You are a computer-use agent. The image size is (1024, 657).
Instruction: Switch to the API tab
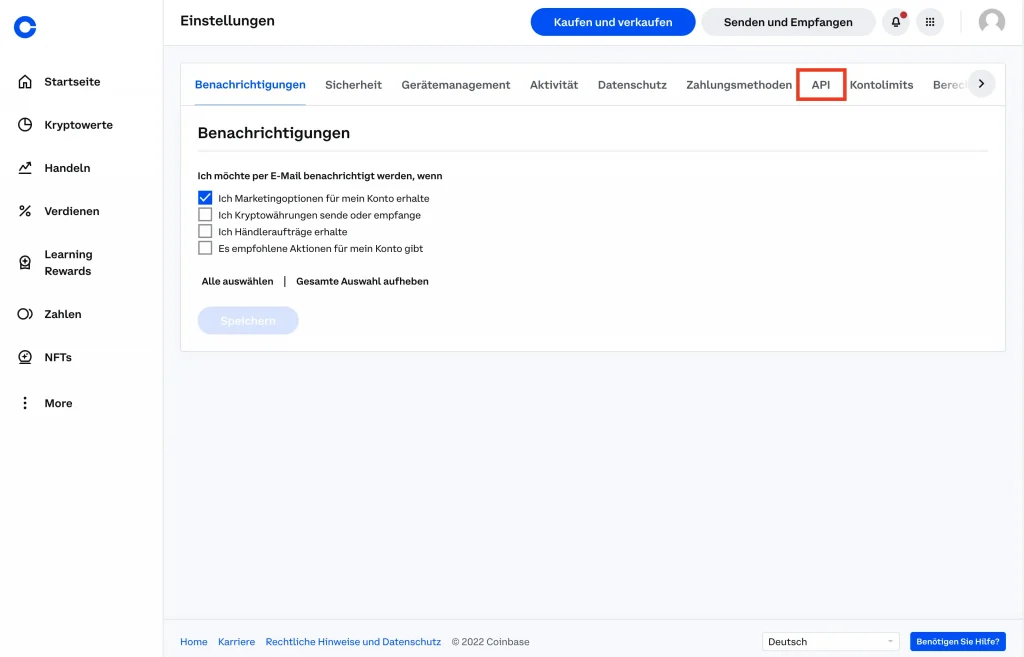click(821, 85)
